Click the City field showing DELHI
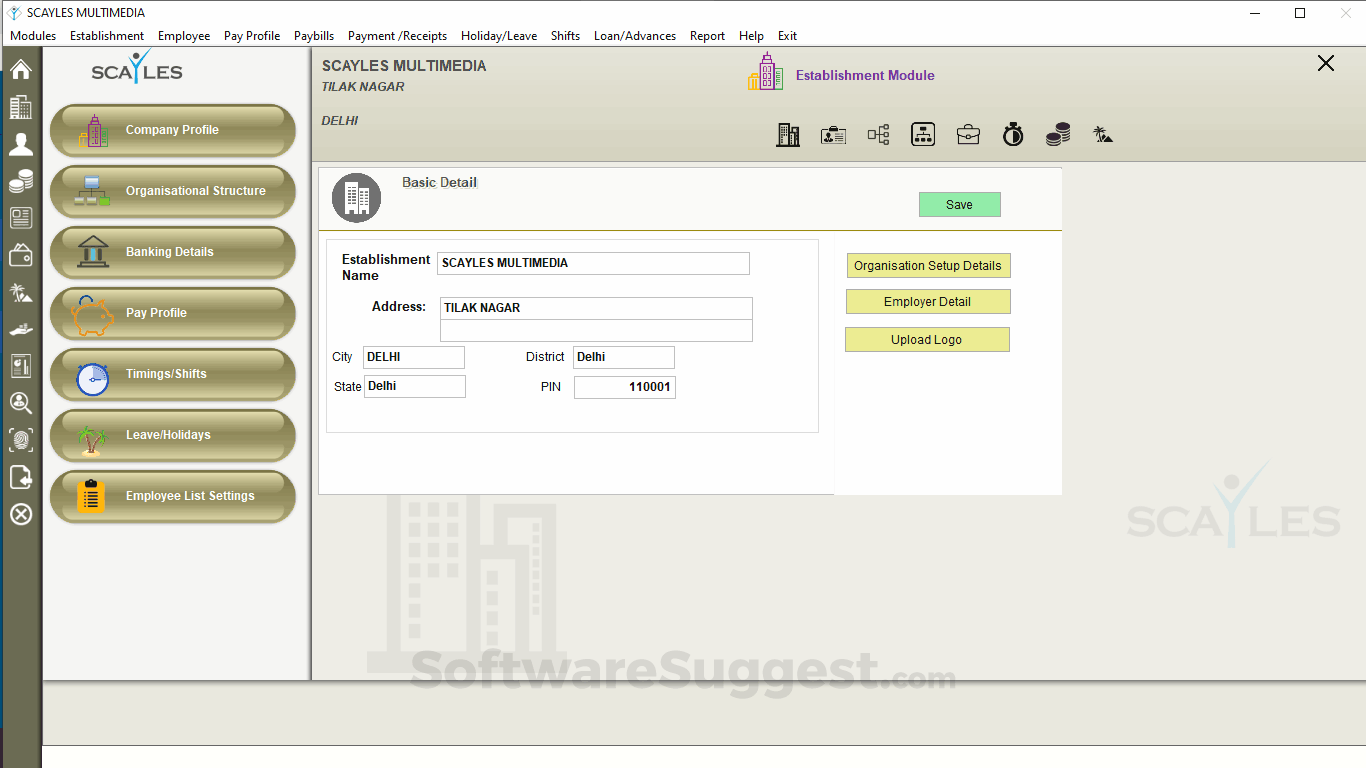This screenshot has width=1366, height=768. pos(414,357)
